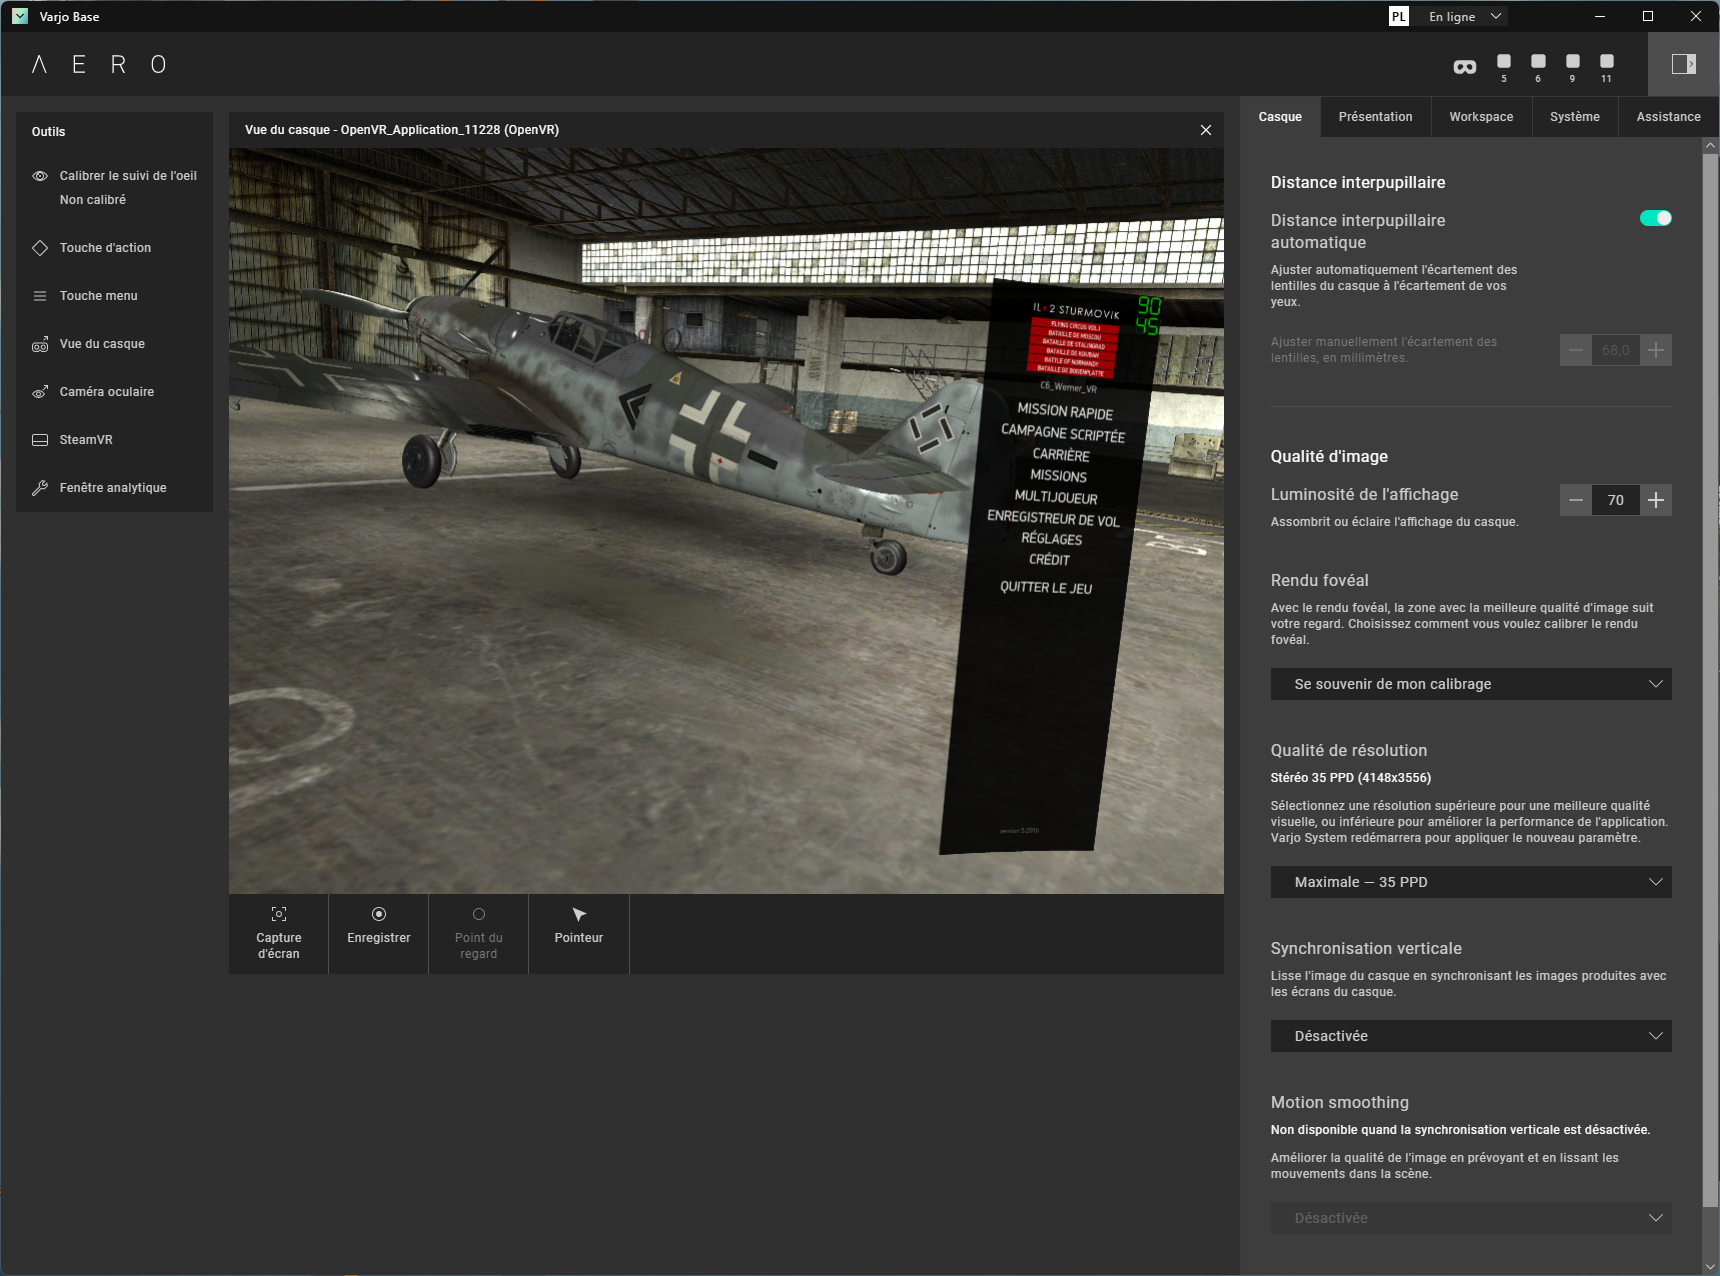
Task: Click the headset status icon in header
Action: tap(1464, 67)
